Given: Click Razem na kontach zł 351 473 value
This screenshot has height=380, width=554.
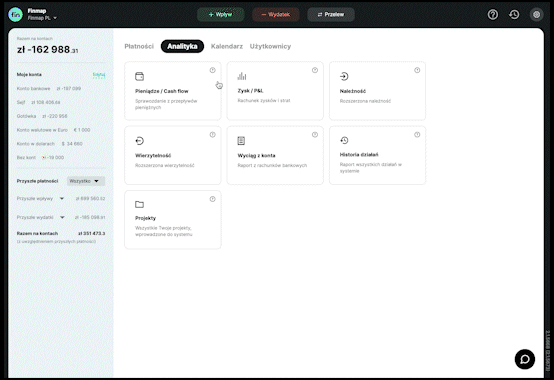Looking at the screenshot, I should click(92, 233).
